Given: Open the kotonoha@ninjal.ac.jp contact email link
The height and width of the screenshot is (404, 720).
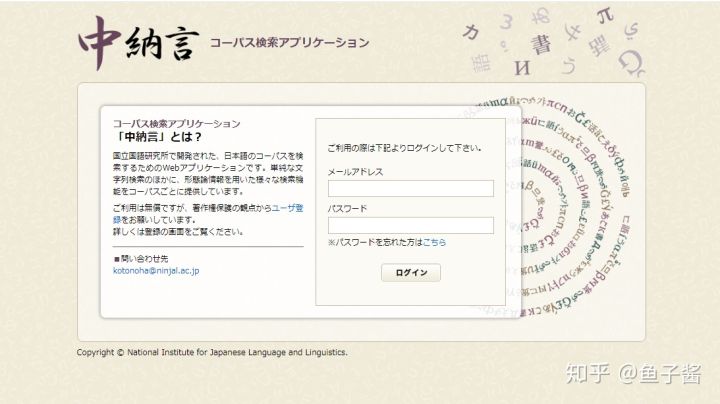Looking at the screenshot, I should pos(156,271).
